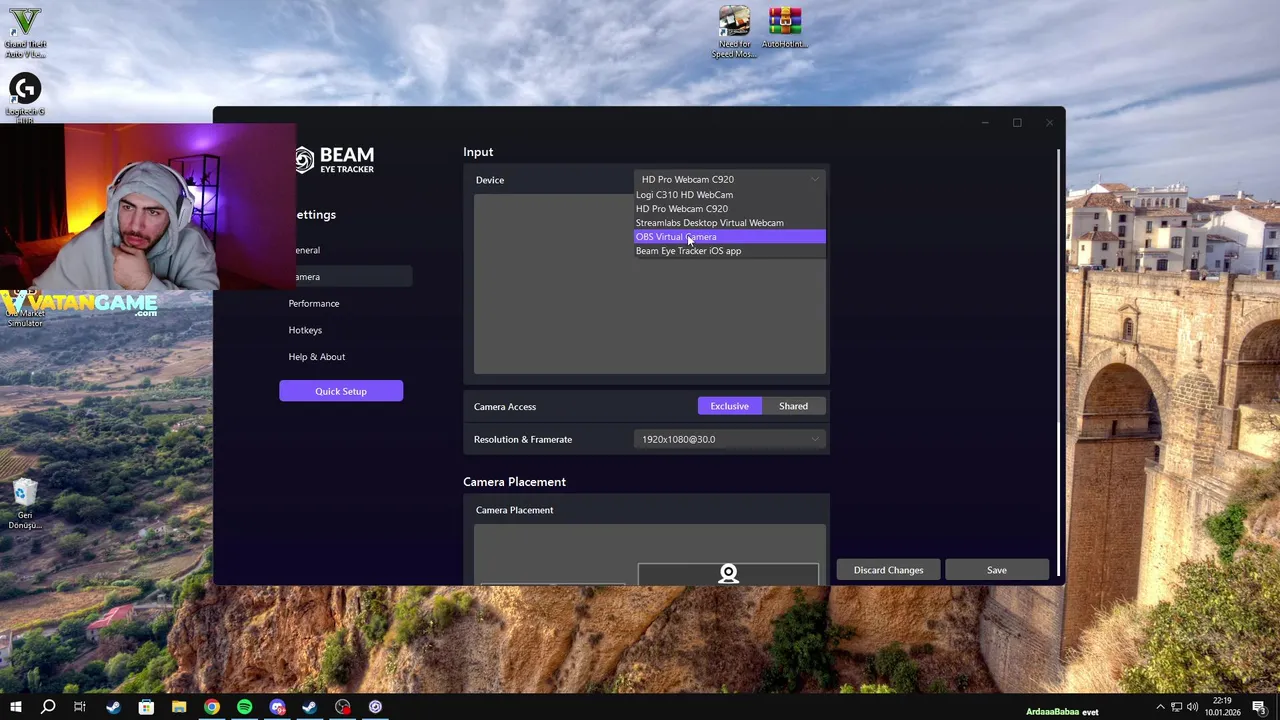
Task: Choose HD Pro Webcam C920 list option
Action: (x=730, y=209)
